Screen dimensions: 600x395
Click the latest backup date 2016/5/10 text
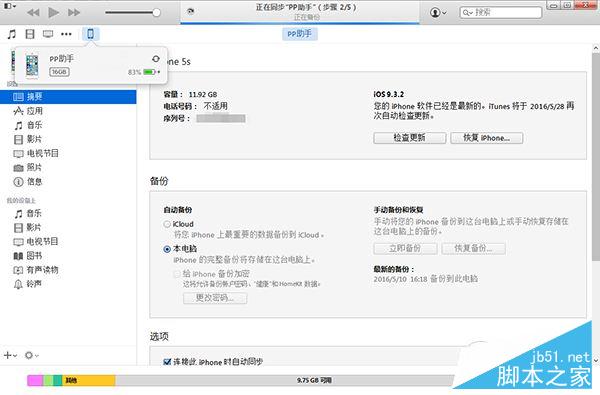click(426, 279)
